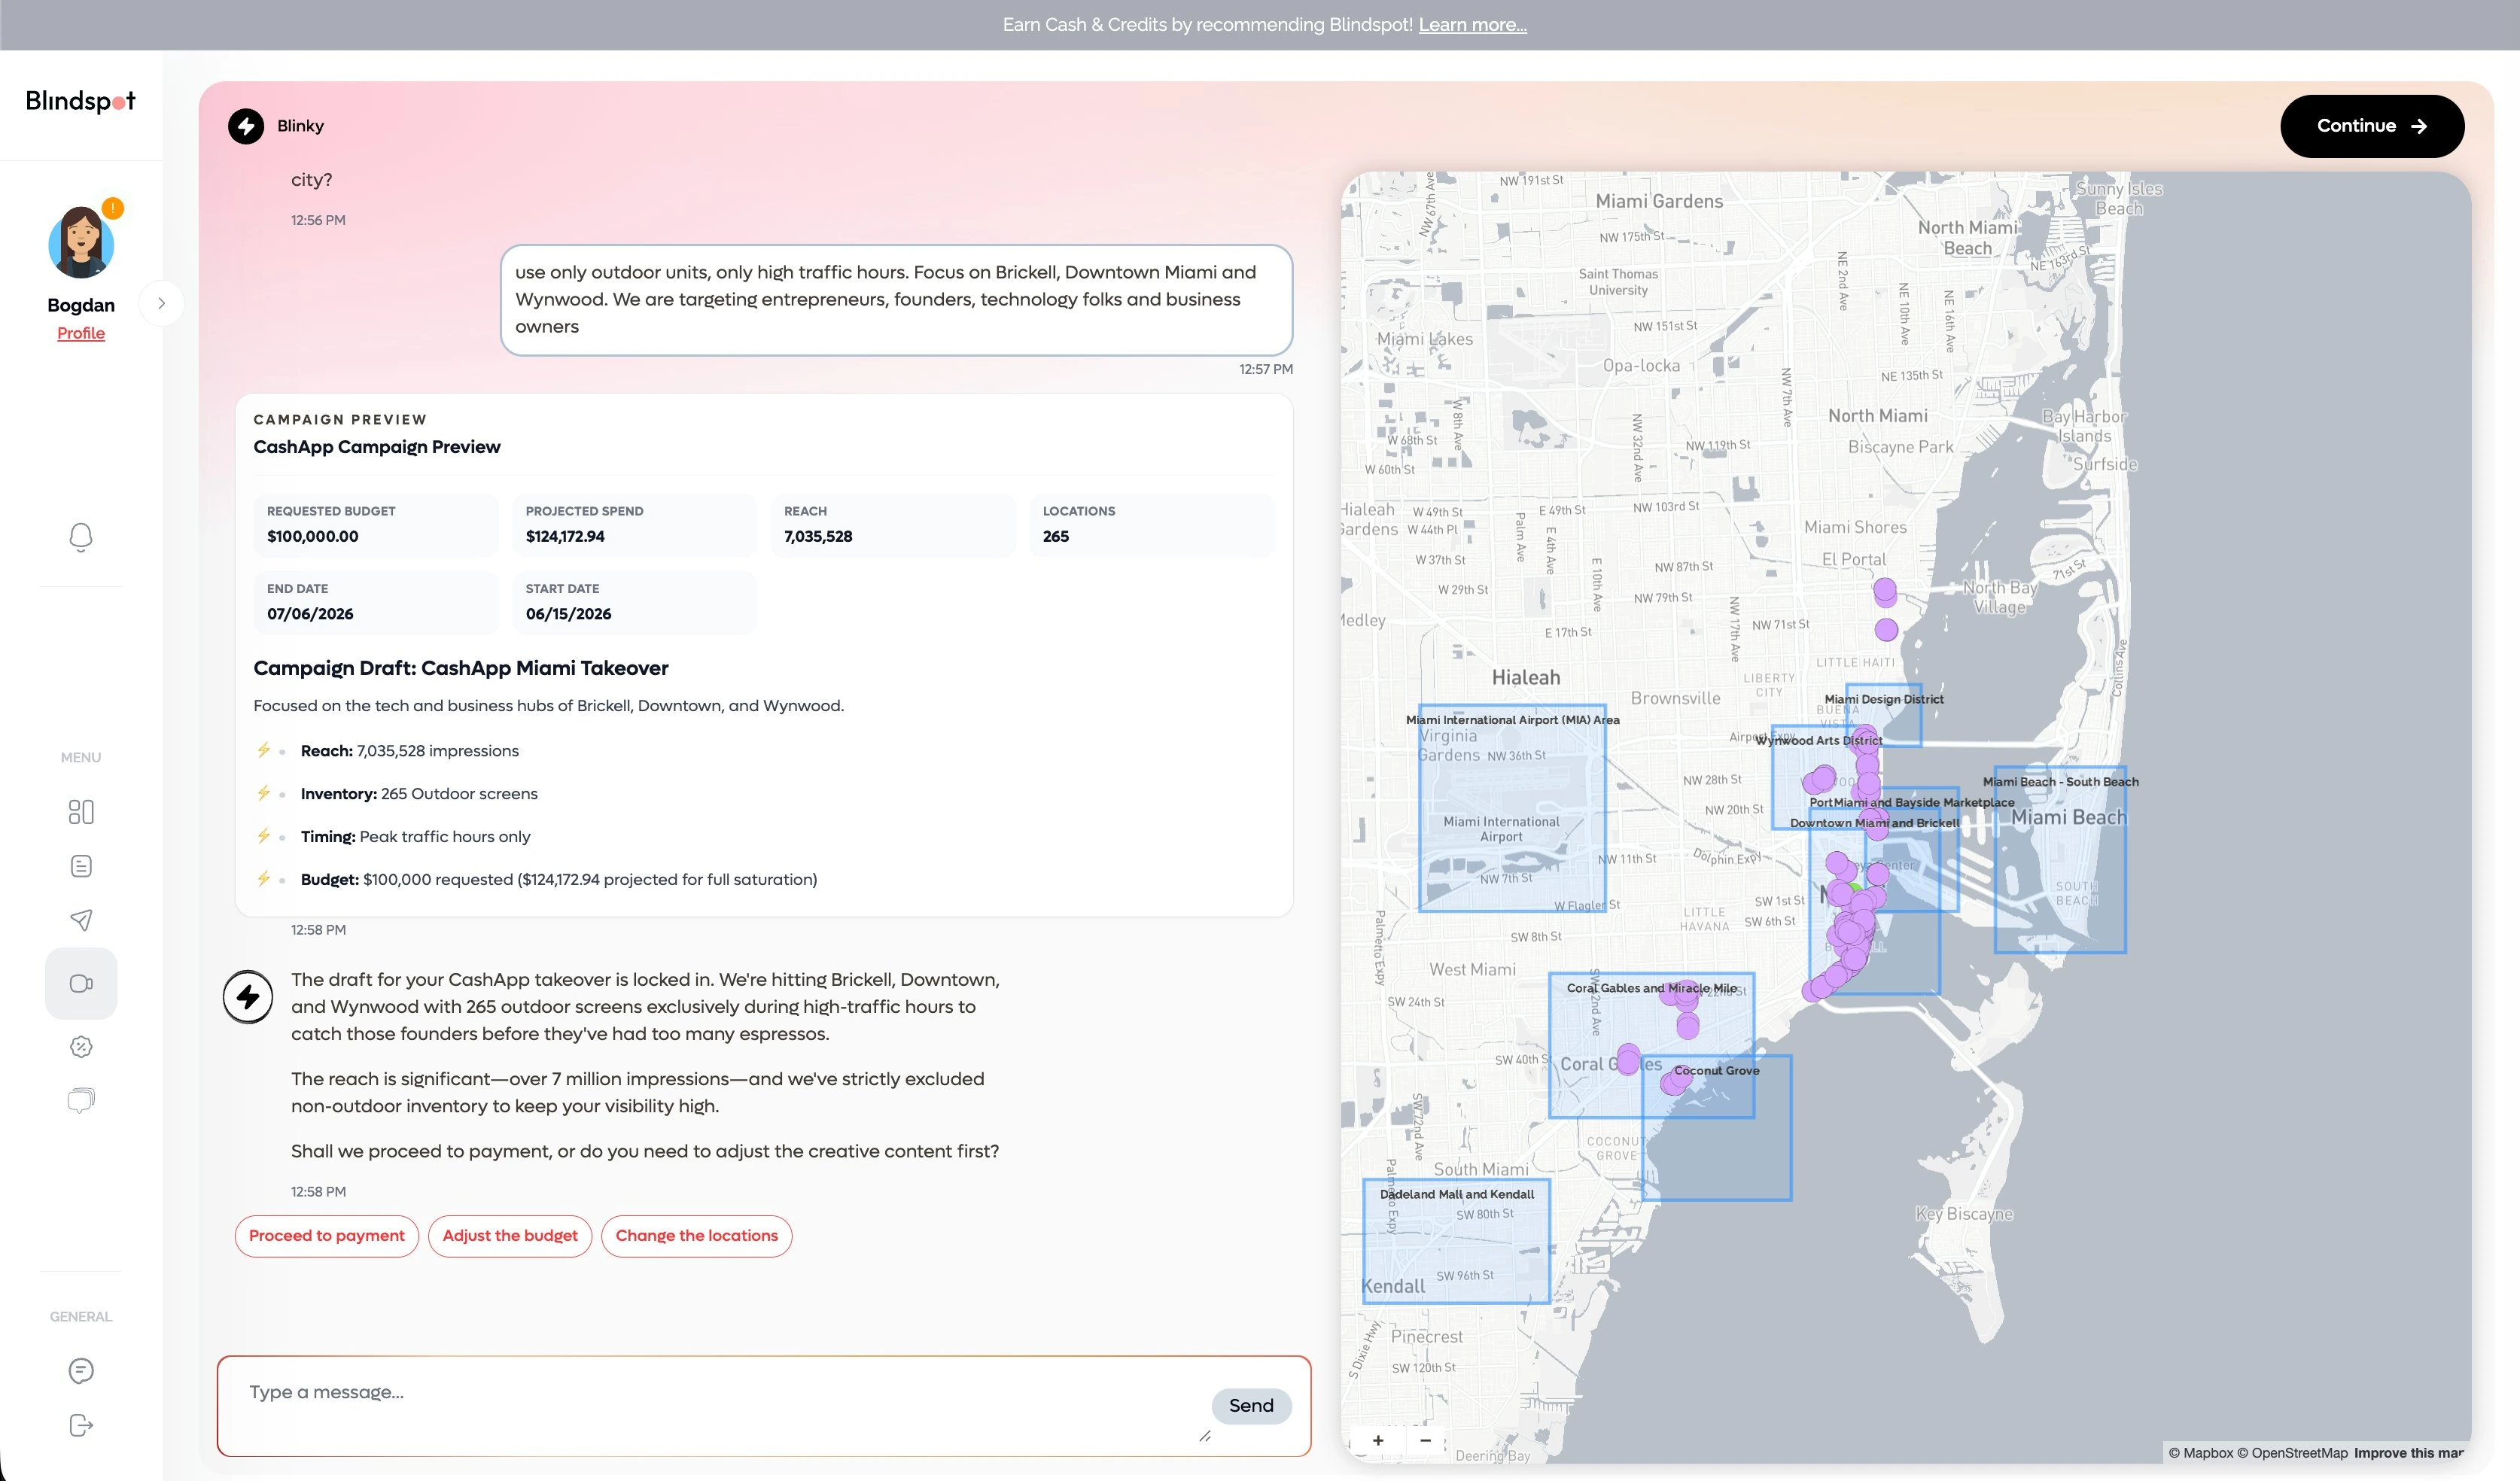This screenshot has height=1481, width=2520.
Task: Select the Miami International Airport (MIA) Area zone
Action: (x=1512, y=808)
